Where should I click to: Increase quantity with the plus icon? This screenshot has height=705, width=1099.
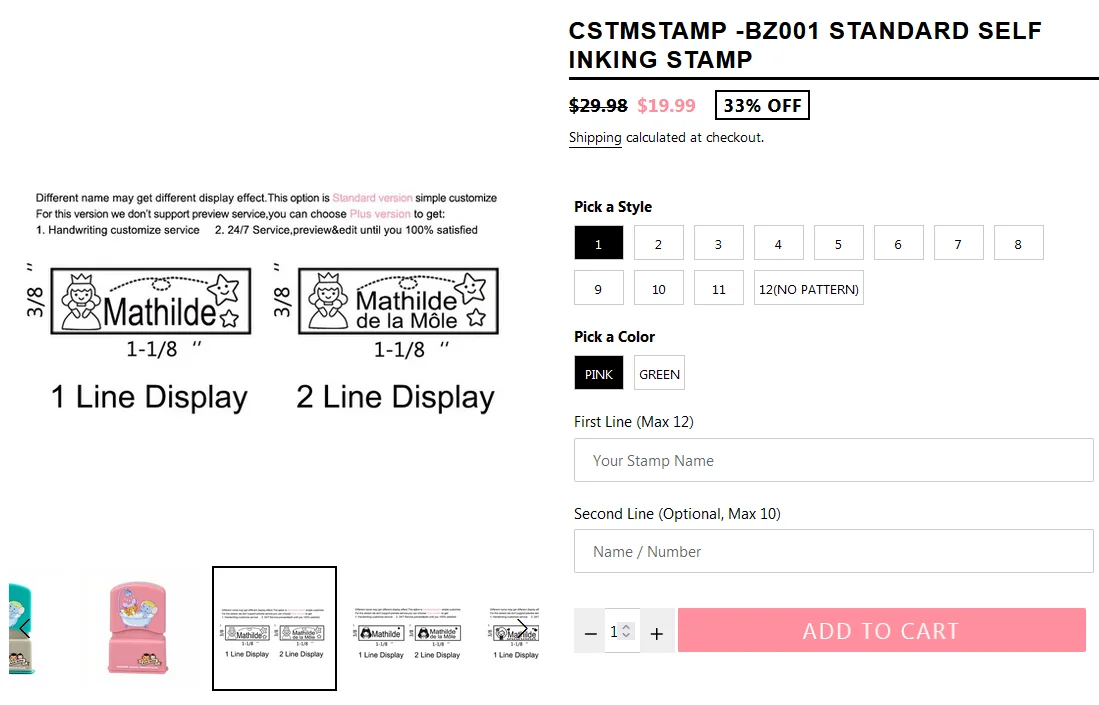click(x=657, y=633)
